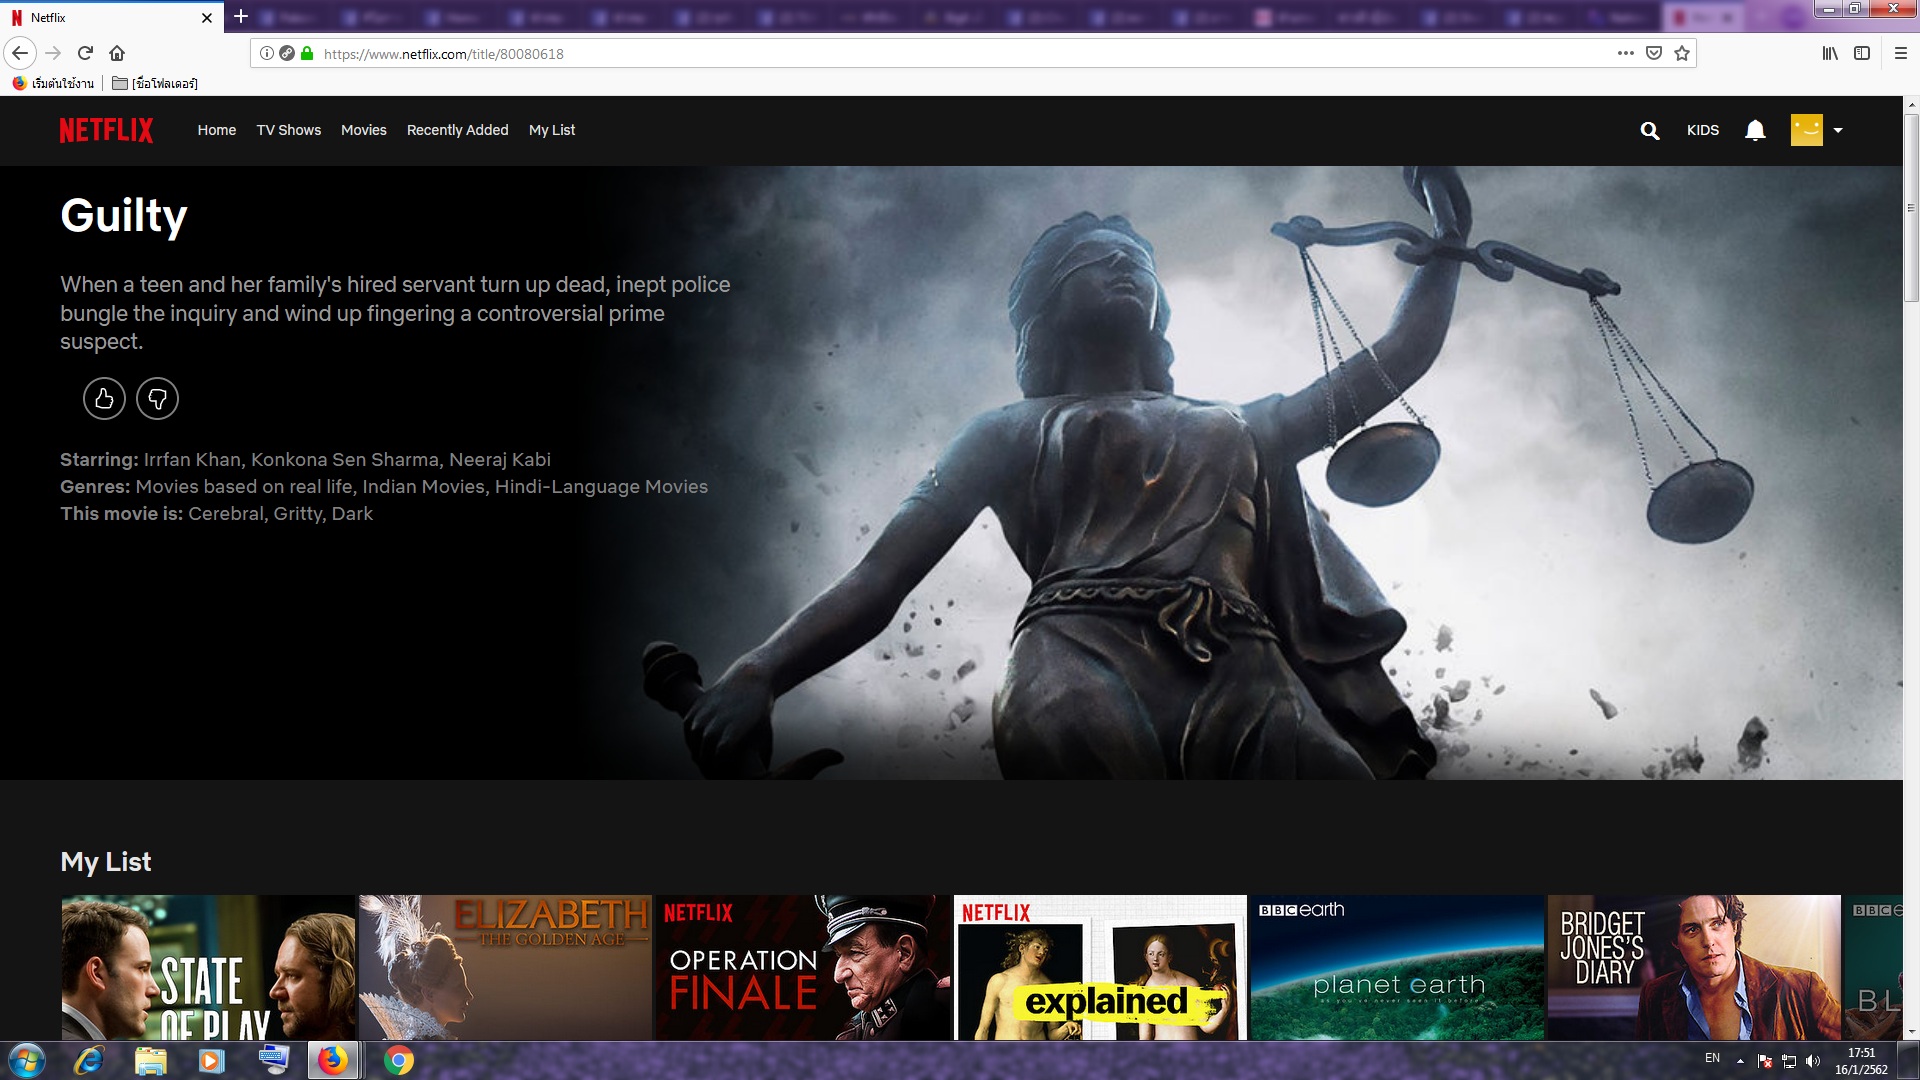Open Planet Earth thumbnail

[x=1397, y=967]
